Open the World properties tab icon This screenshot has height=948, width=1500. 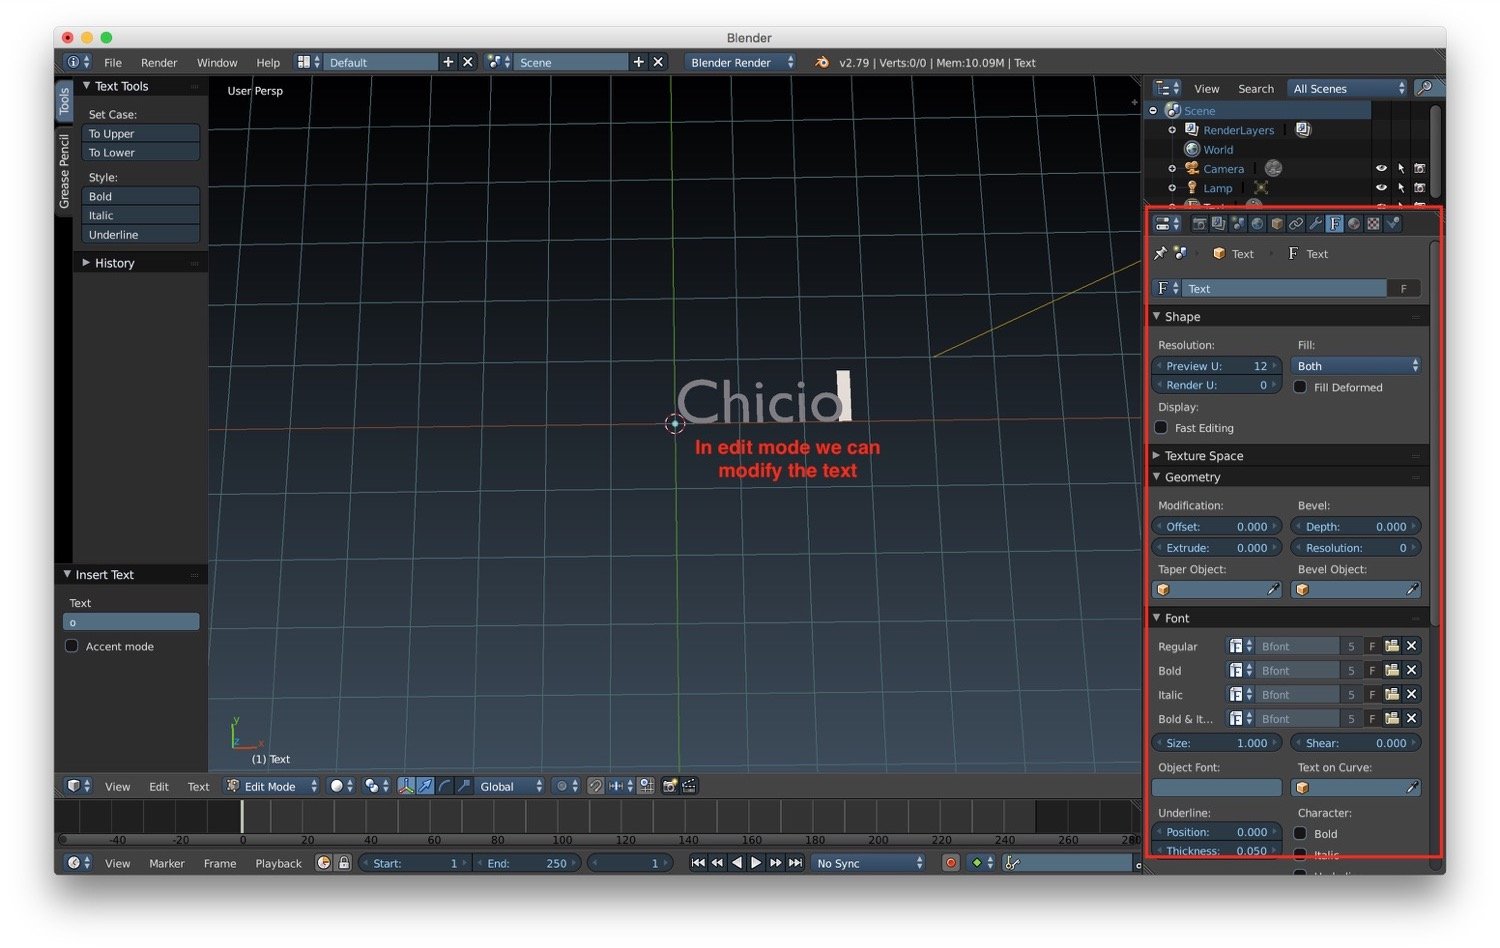[1257, 224]
